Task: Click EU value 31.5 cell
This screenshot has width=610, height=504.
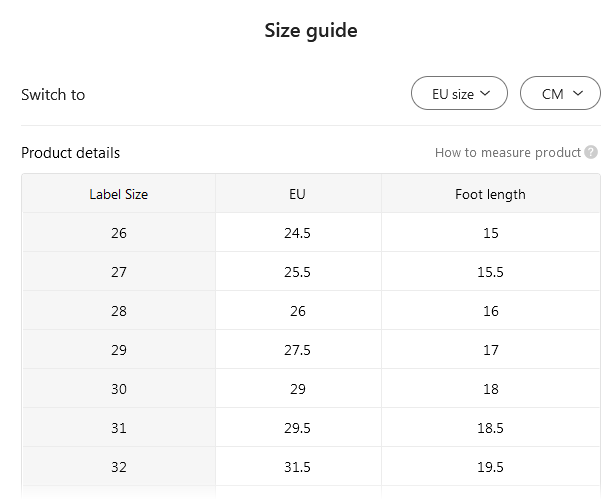Action: (298, 467)
